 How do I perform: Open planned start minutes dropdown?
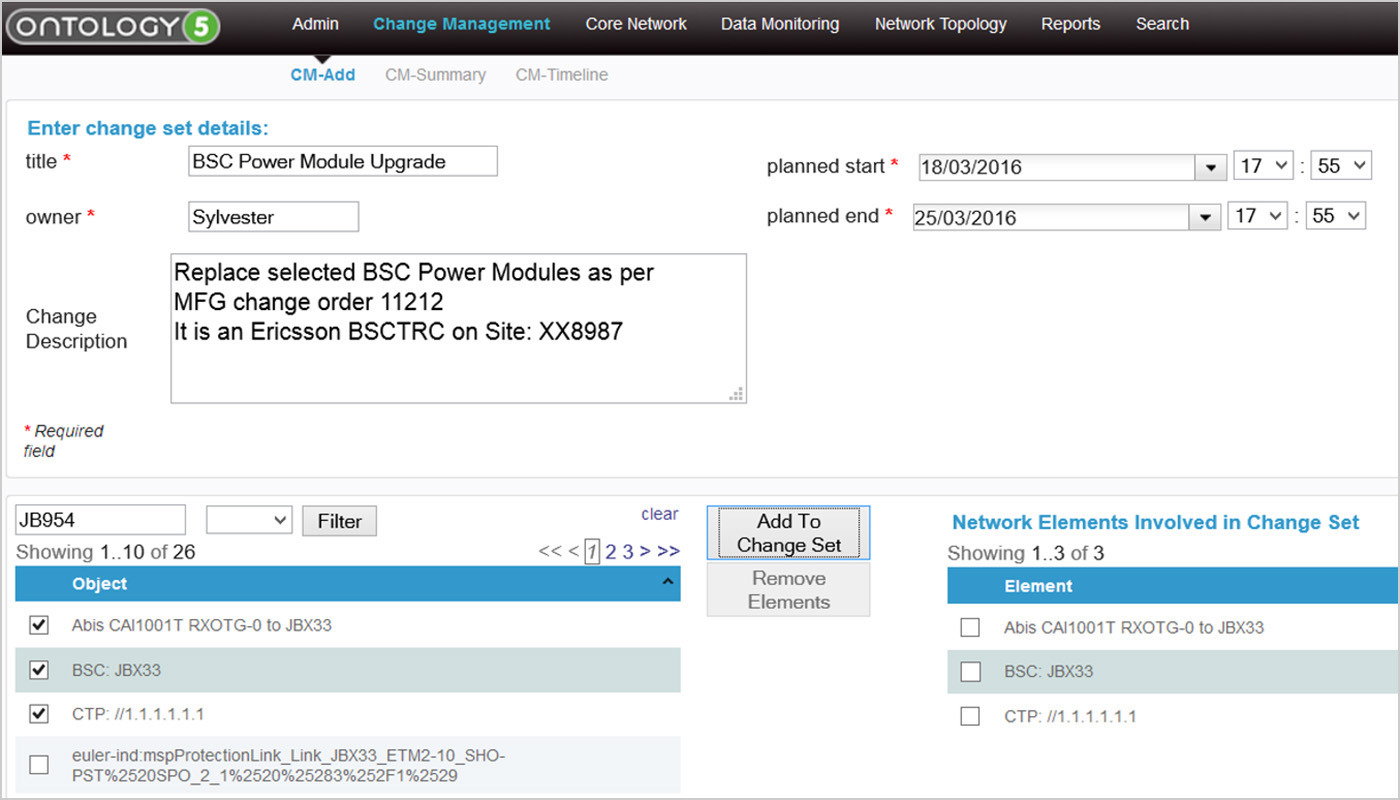click(1341, 166)
